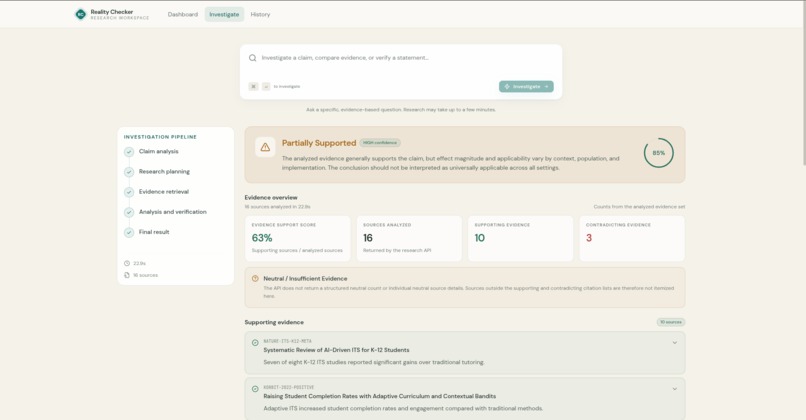Click the Neutral / Insufficient Evidence info icon
This screenshot has height=420, width=806.
click(255, 279)
